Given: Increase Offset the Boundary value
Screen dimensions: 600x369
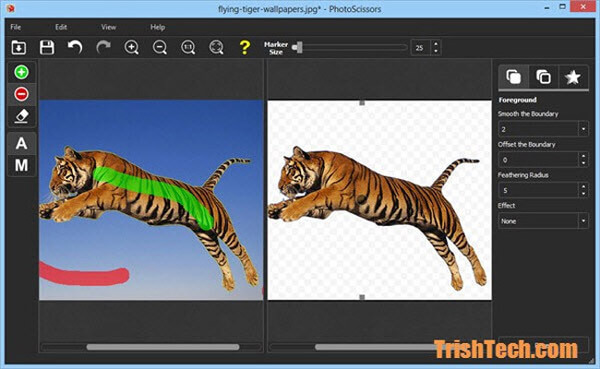Looking at the screenshot, I should [x=583, y=156].
